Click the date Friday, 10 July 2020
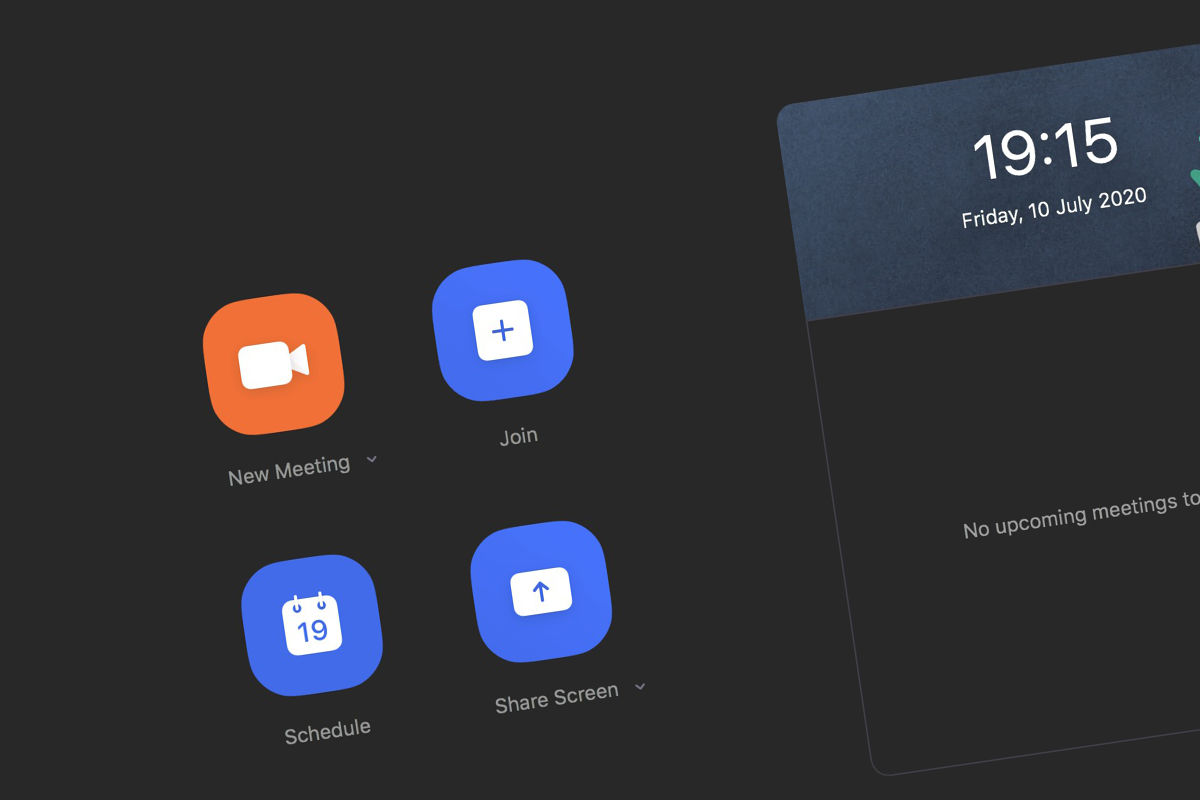This screenshot has height=800, width=1200. click(1054, 207)
